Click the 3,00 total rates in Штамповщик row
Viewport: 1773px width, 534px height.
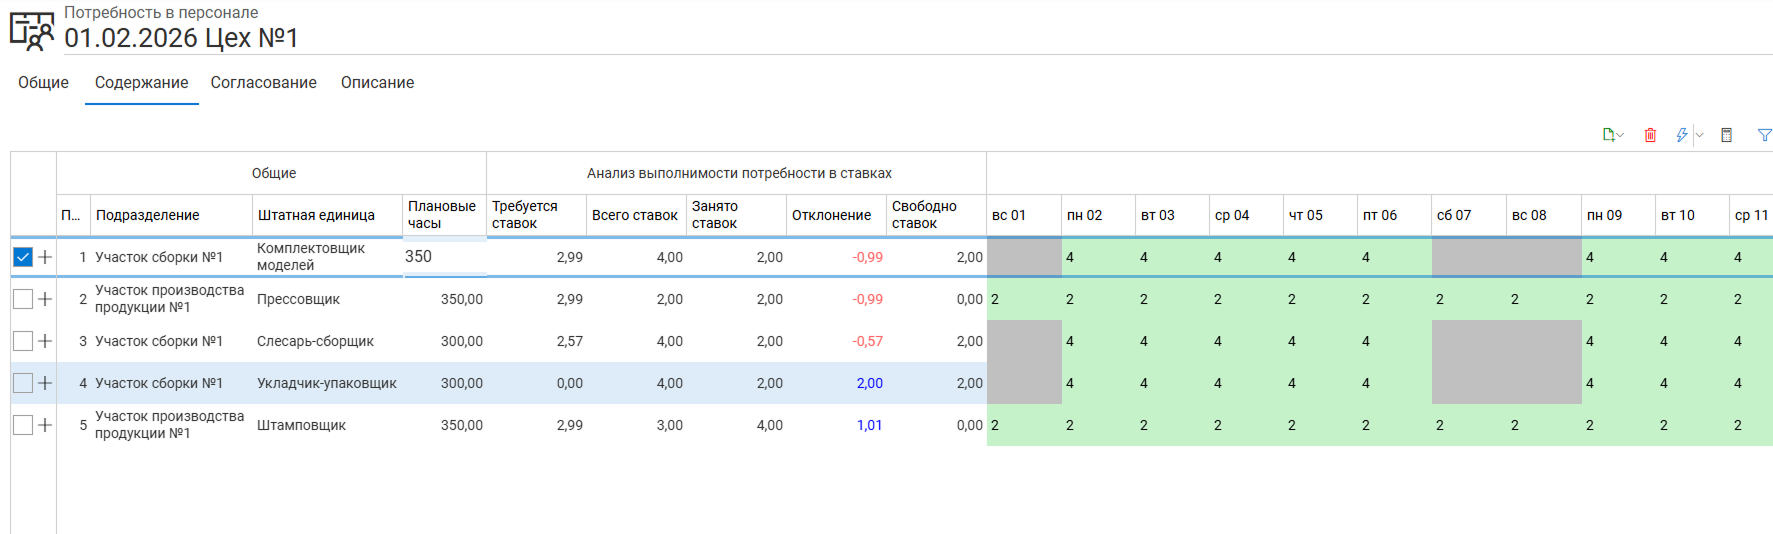point(670,425)
